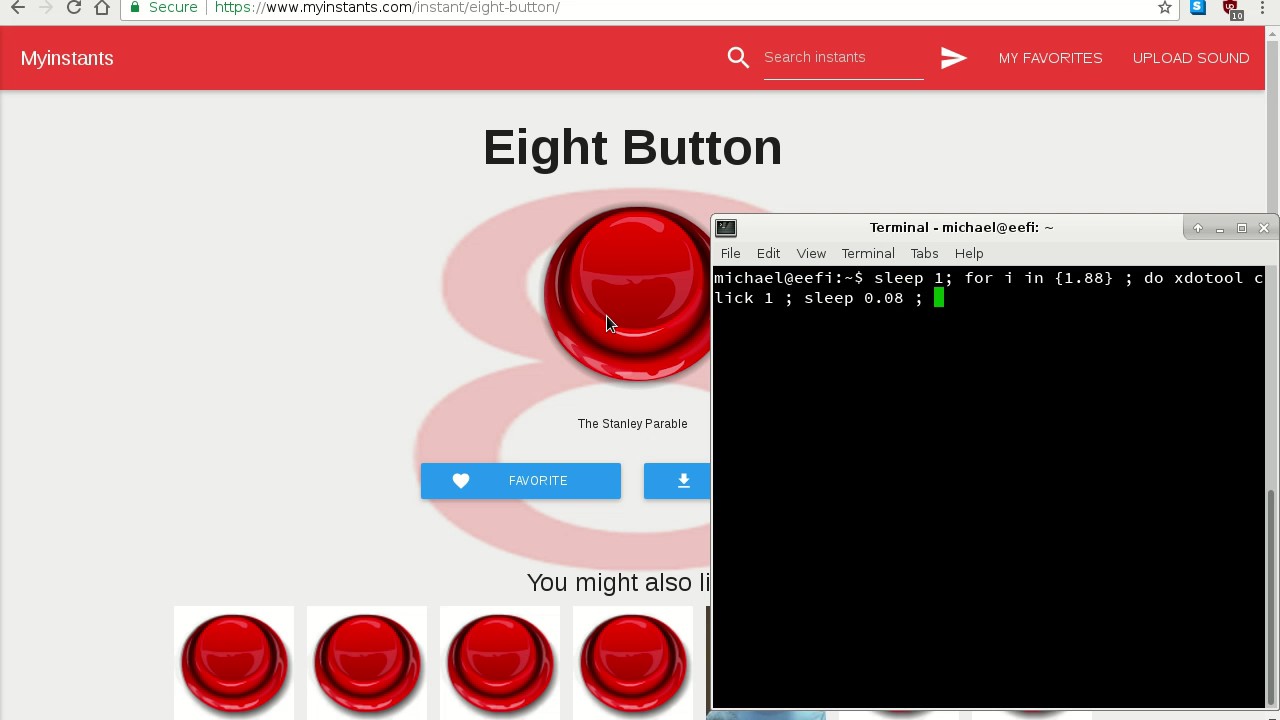Click the browser back arrow
The width and height of the screenshot is (1280, 720).
click(x=17, y=7)
